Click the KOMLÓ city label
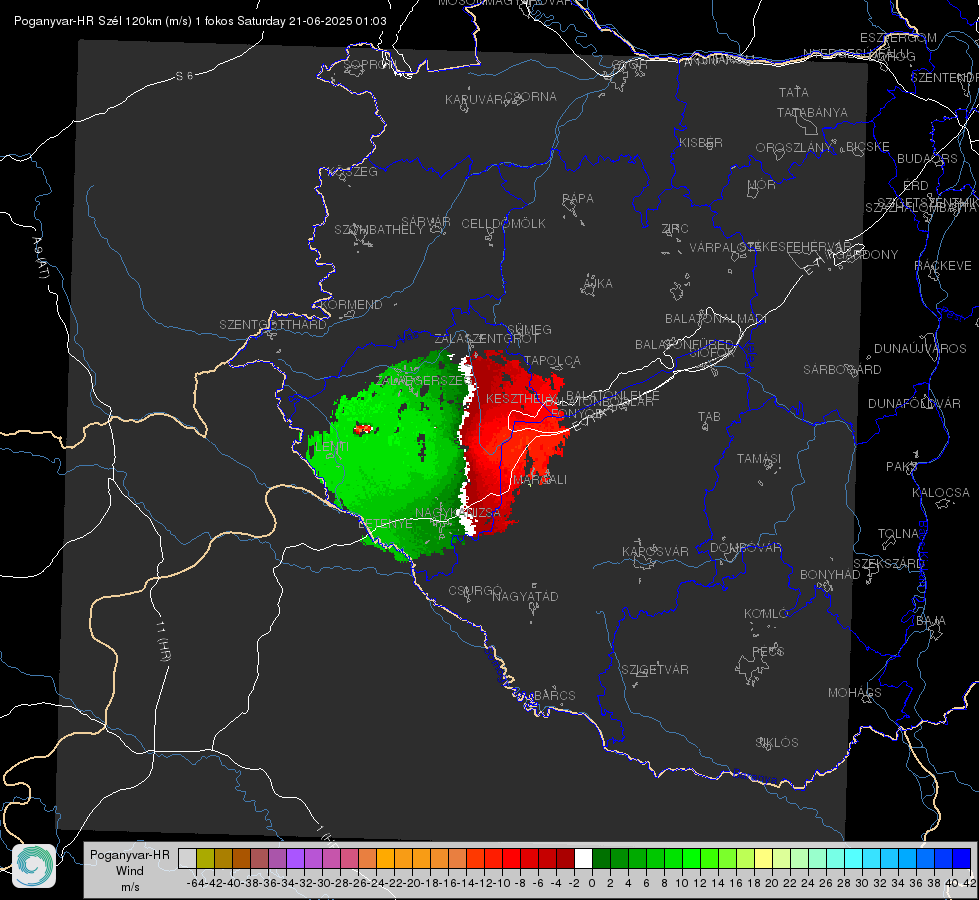The width and height of the screenshot is (979, 900). [x=766, y=614]
